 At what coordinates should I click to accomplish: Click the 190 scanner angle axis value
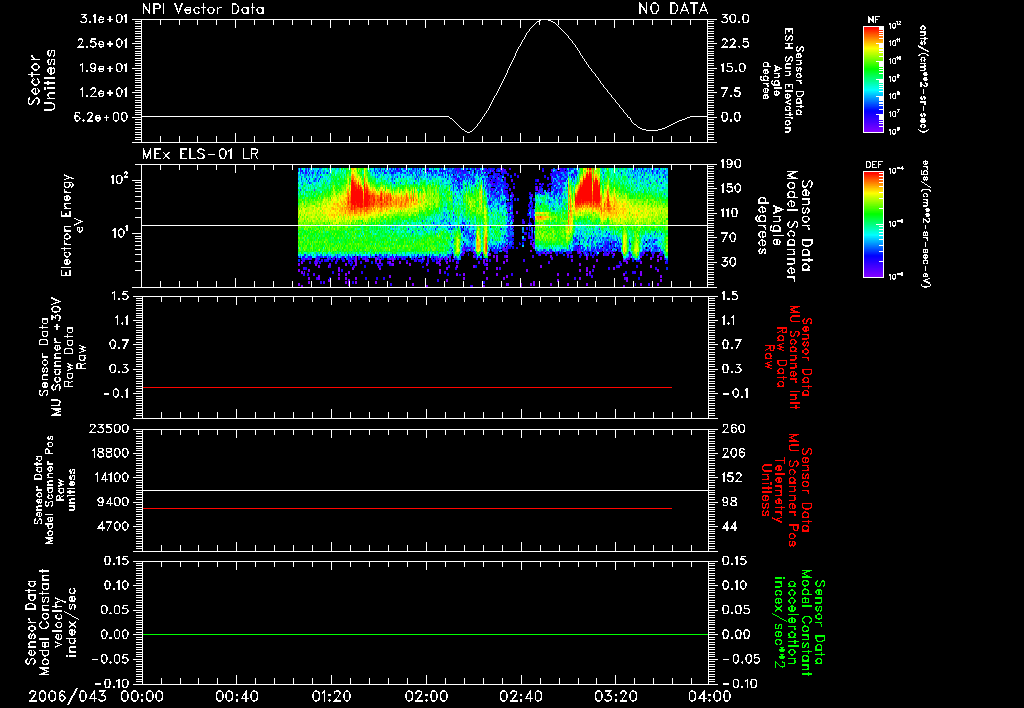click(732, 164)
